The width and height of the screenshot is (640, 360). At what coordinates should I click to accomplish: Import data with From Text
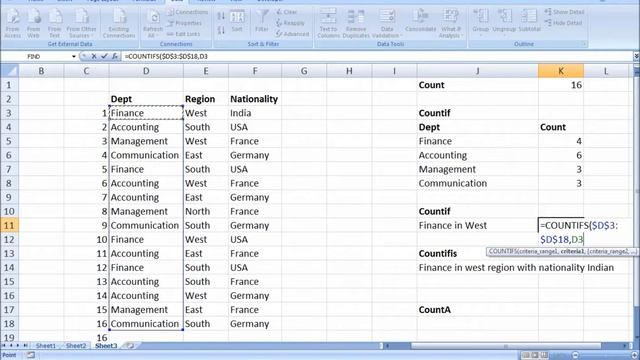[54, 24]
